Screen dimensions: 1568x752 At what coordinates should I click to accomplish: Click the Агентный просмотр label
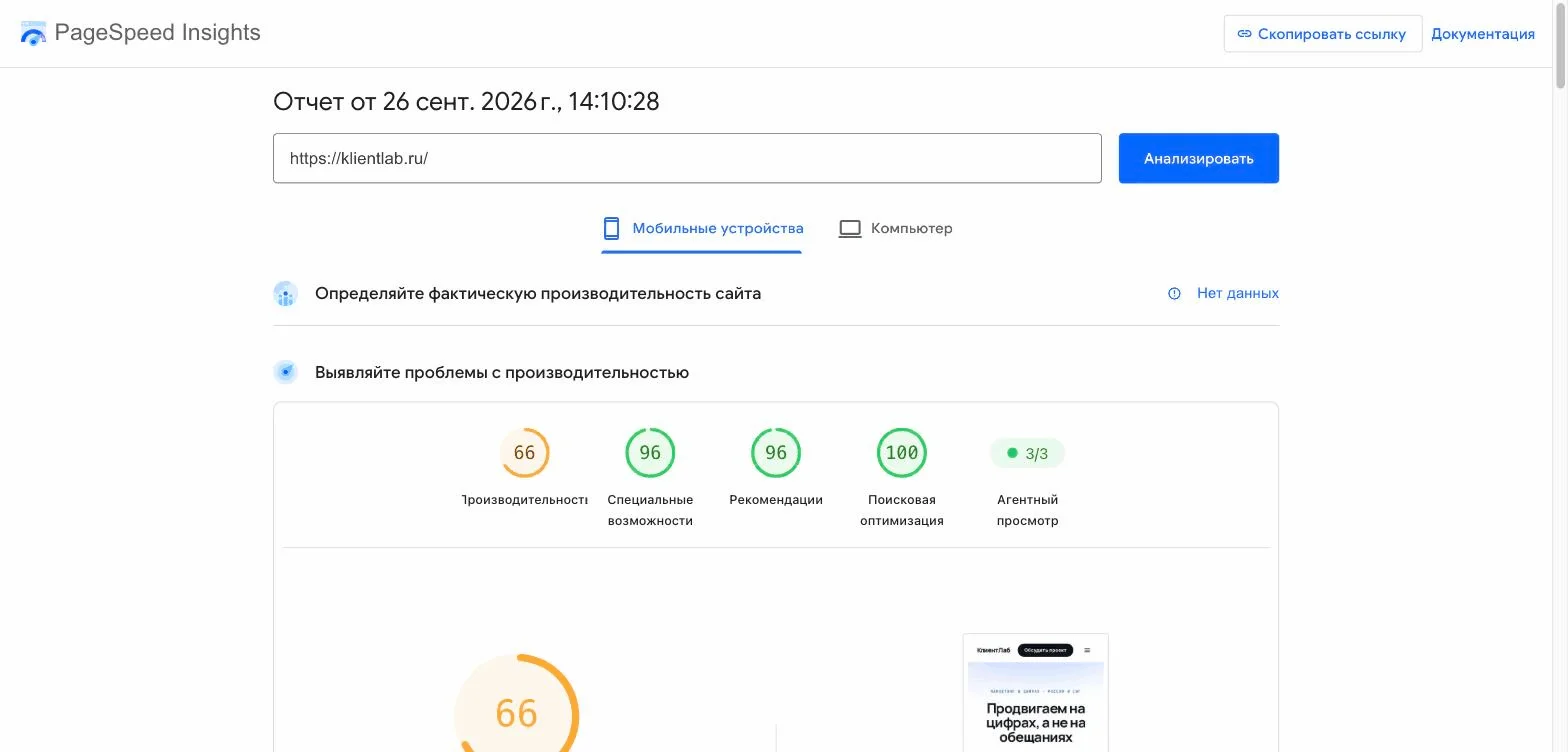[1028, 510]
